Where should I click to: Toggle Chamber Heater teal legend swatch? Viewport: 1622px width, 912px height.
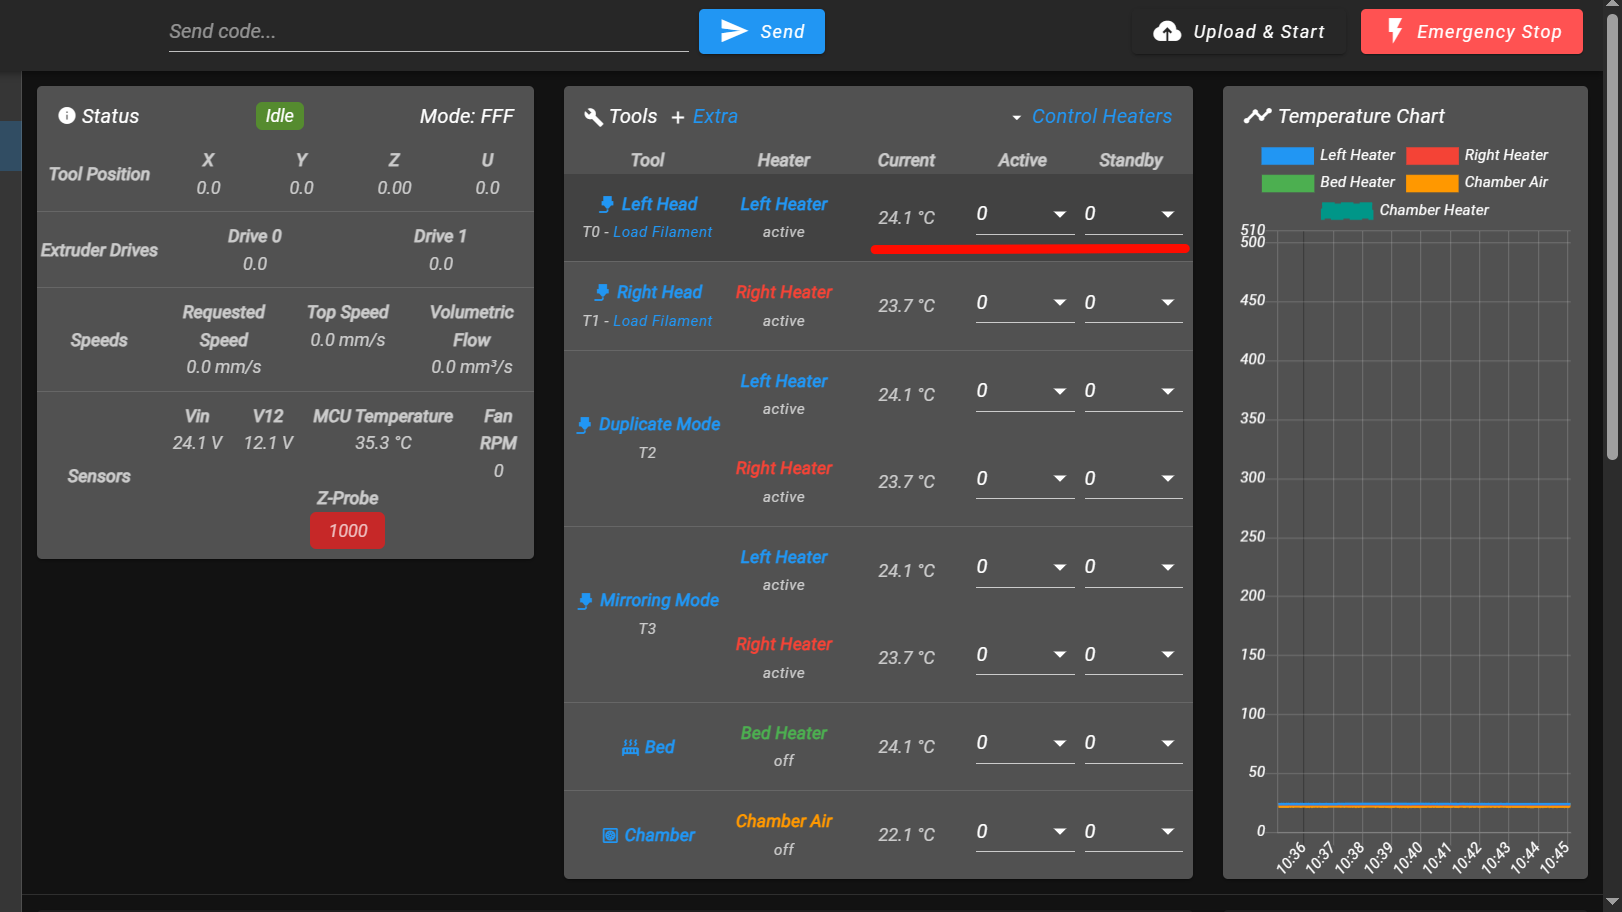coord(1347,211)
